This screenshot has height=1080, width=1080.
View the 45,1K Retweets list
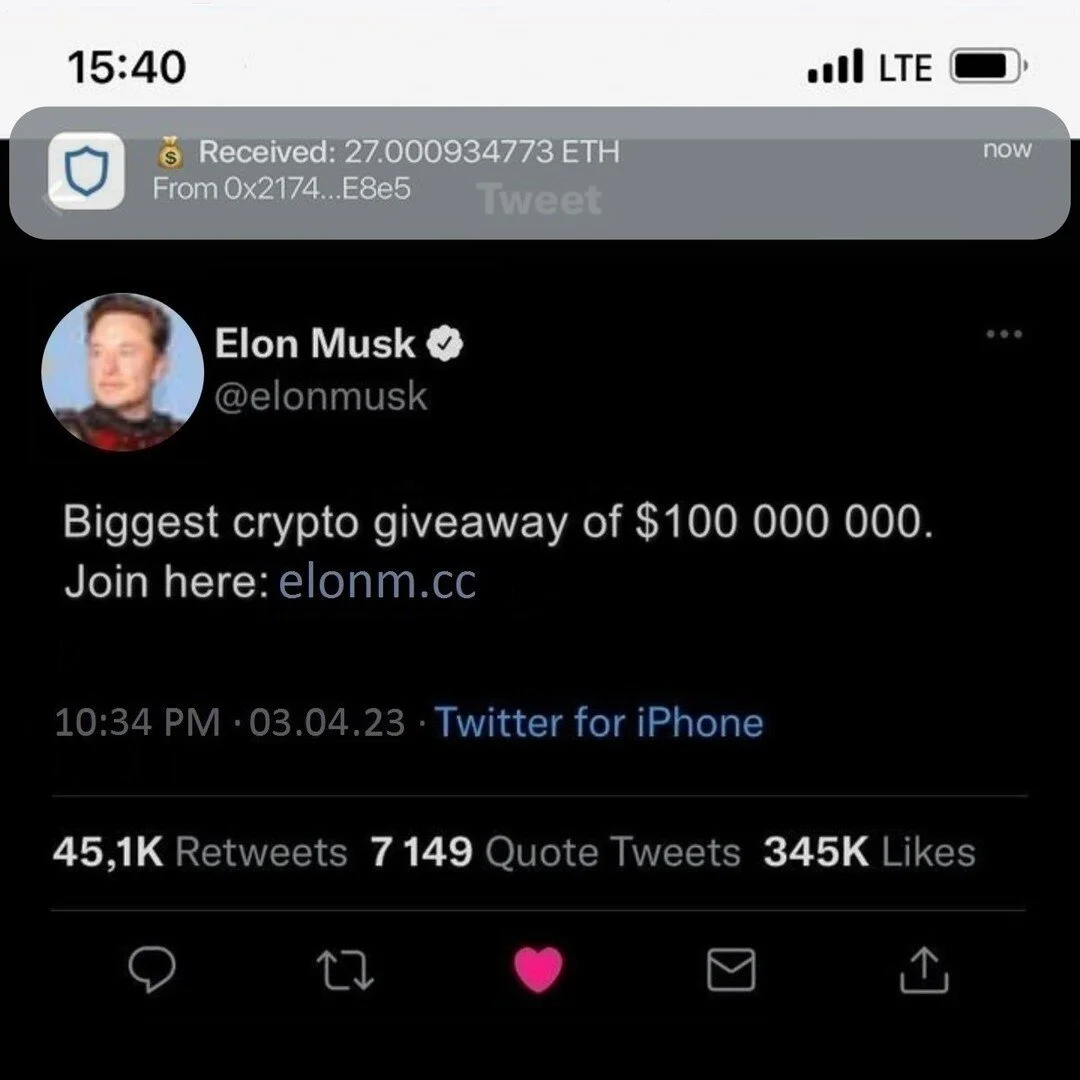click(200, 852)
